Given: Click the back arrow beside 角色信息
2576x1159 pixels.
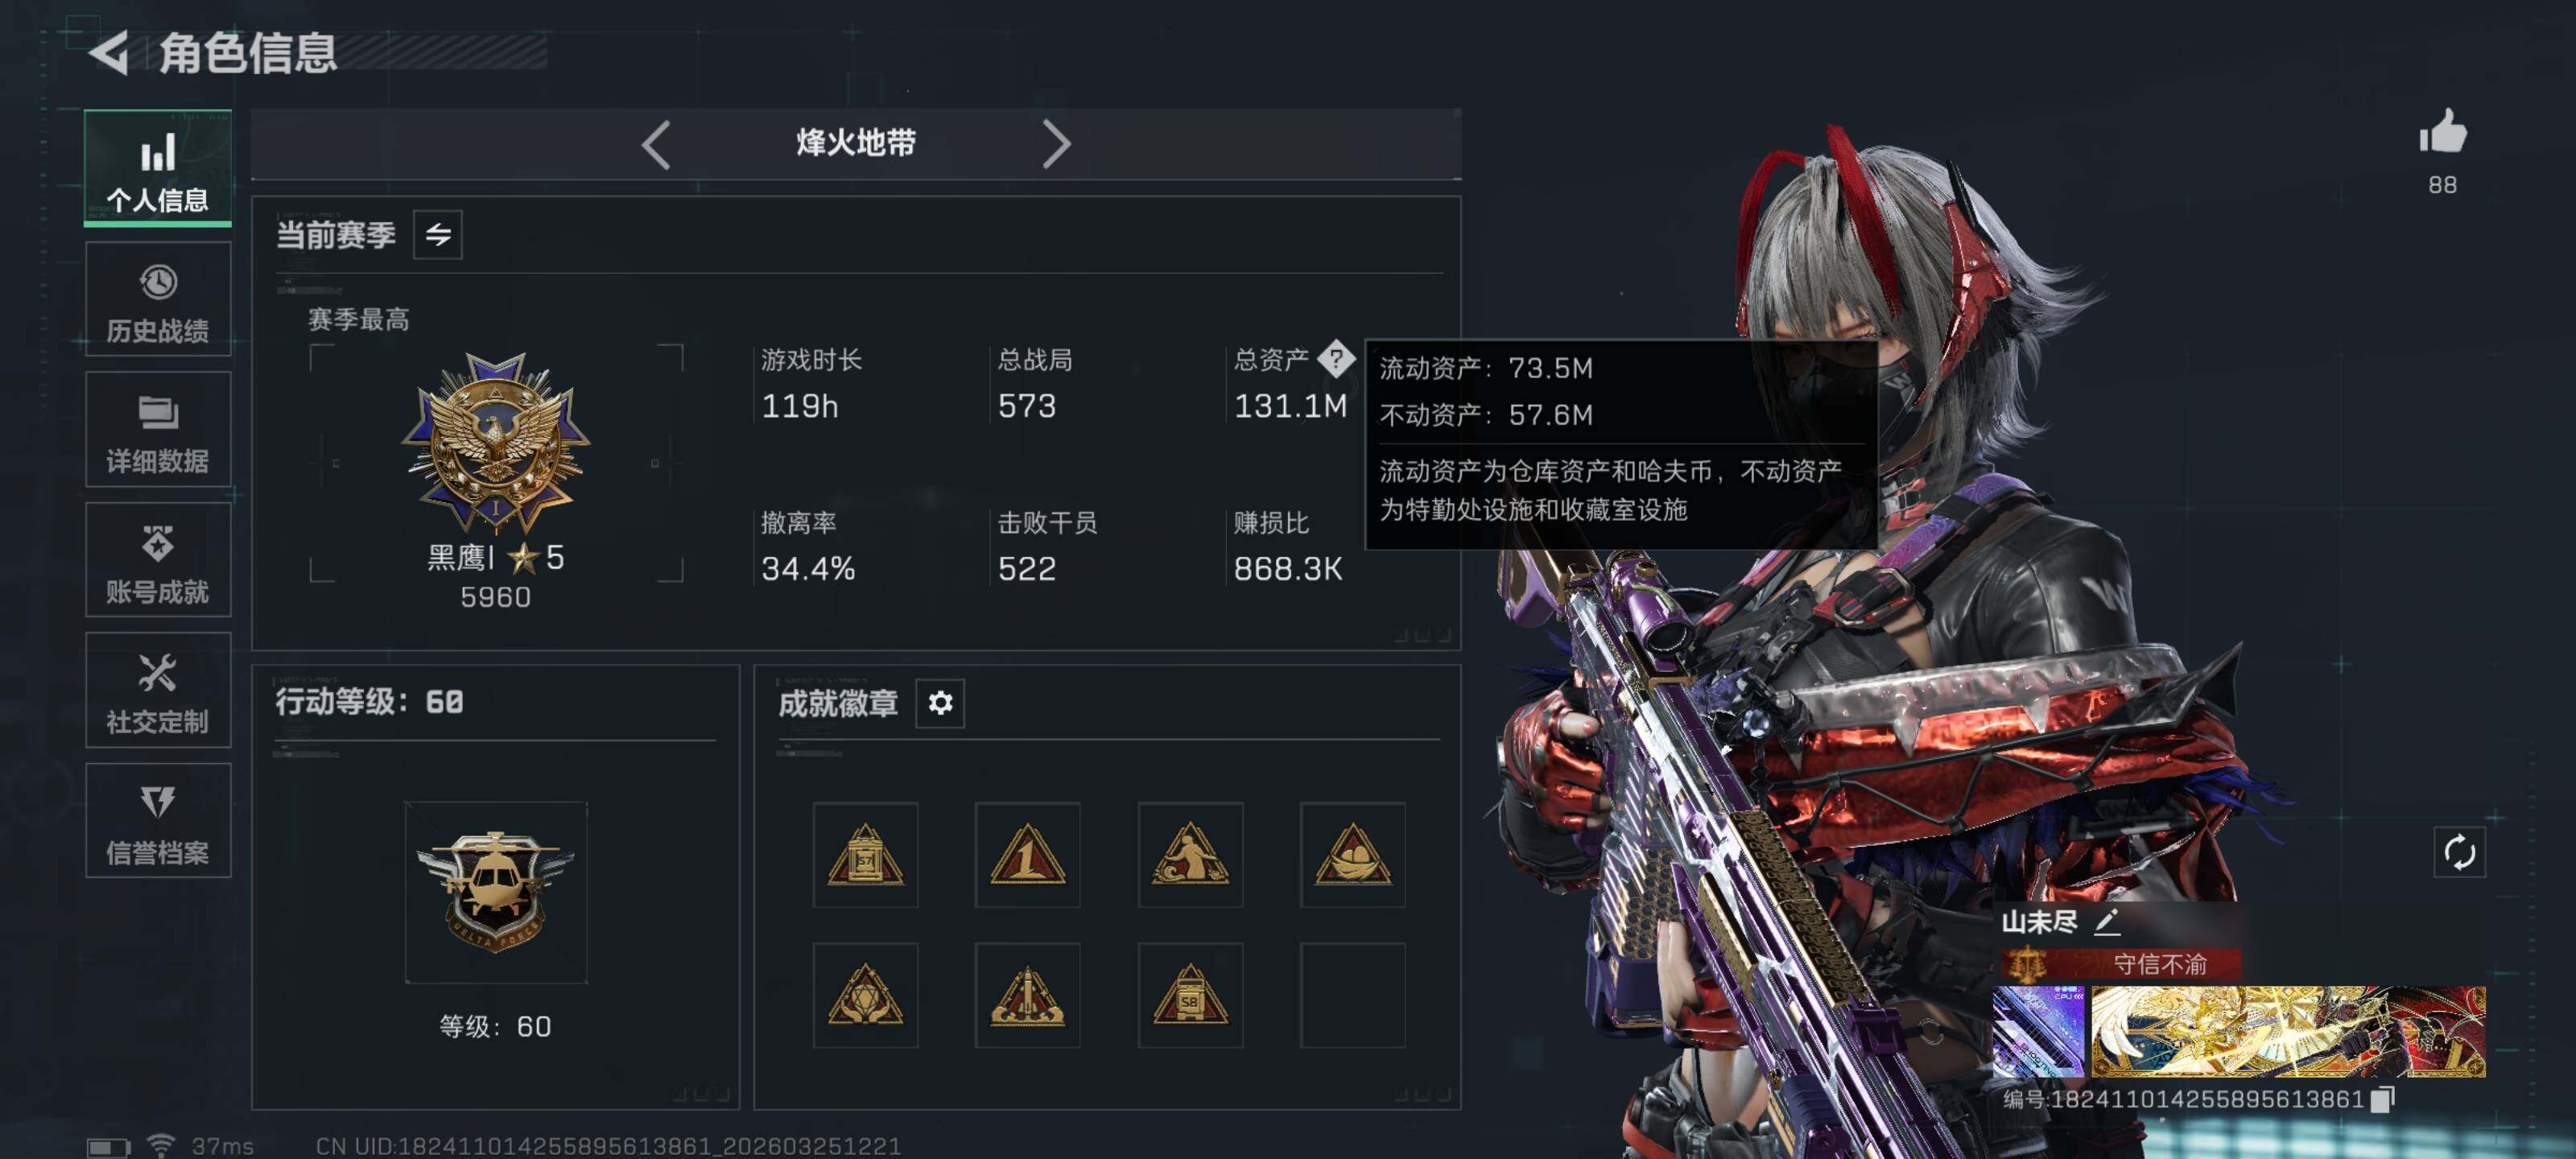Looking at the screenshot, I should 109,53.
